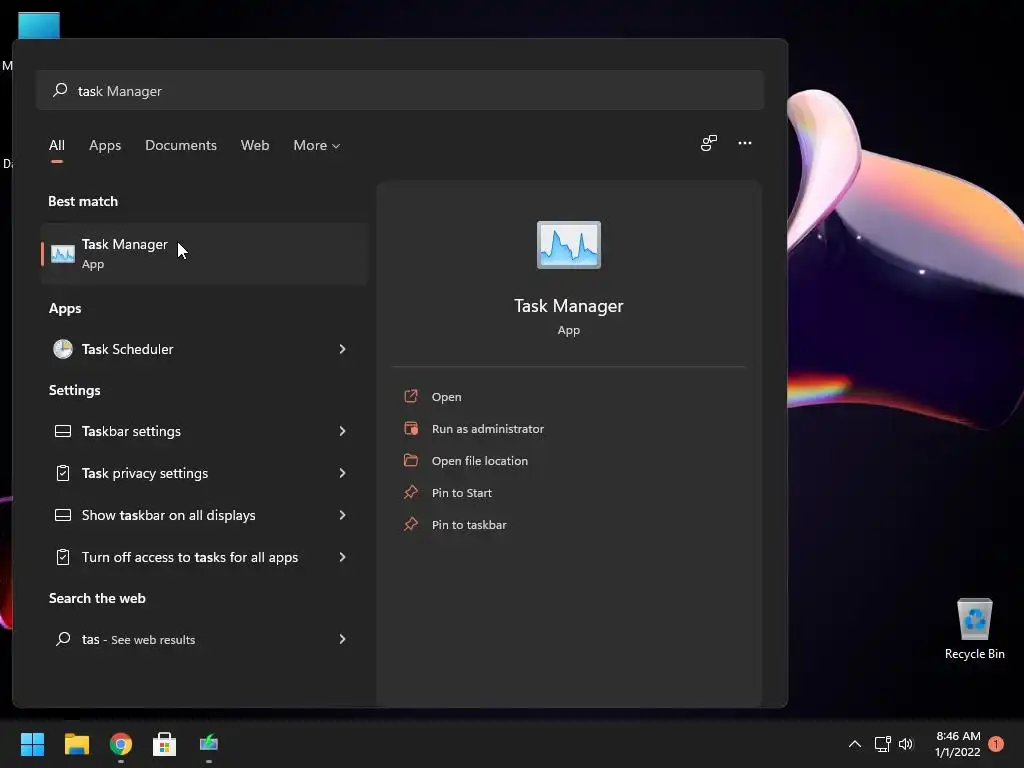This screenshot has height=768, width=1024.
Task: Open Taskbar settings result
Action: click(x=204, y=431)
